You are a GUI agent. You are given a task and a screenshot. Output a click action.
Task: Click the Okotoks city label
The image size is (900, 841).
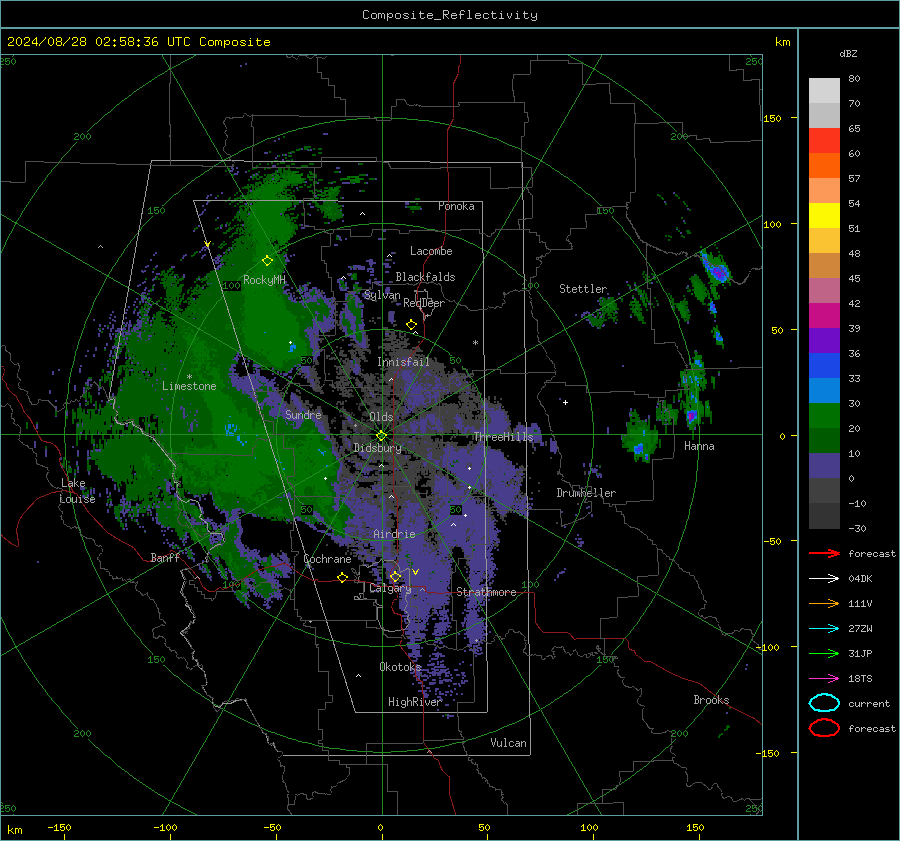[x=400, y=667]
